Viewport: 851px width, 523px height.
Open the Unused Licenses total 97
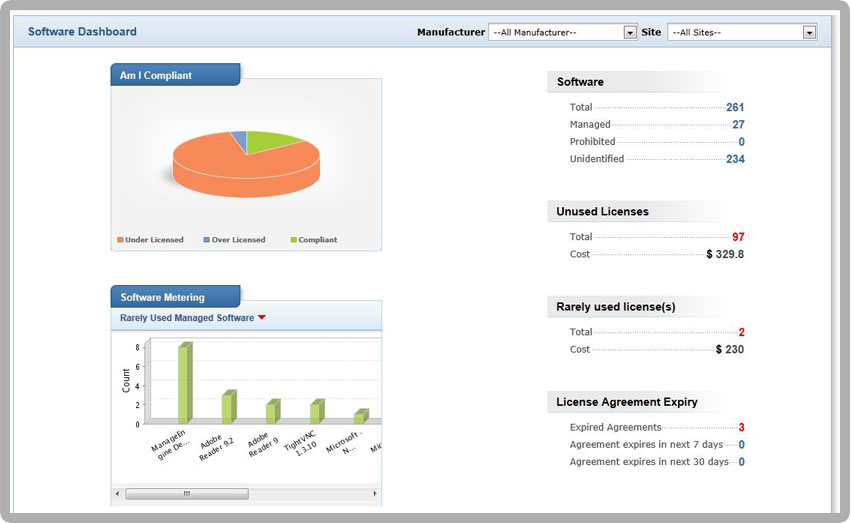(738, 237)
